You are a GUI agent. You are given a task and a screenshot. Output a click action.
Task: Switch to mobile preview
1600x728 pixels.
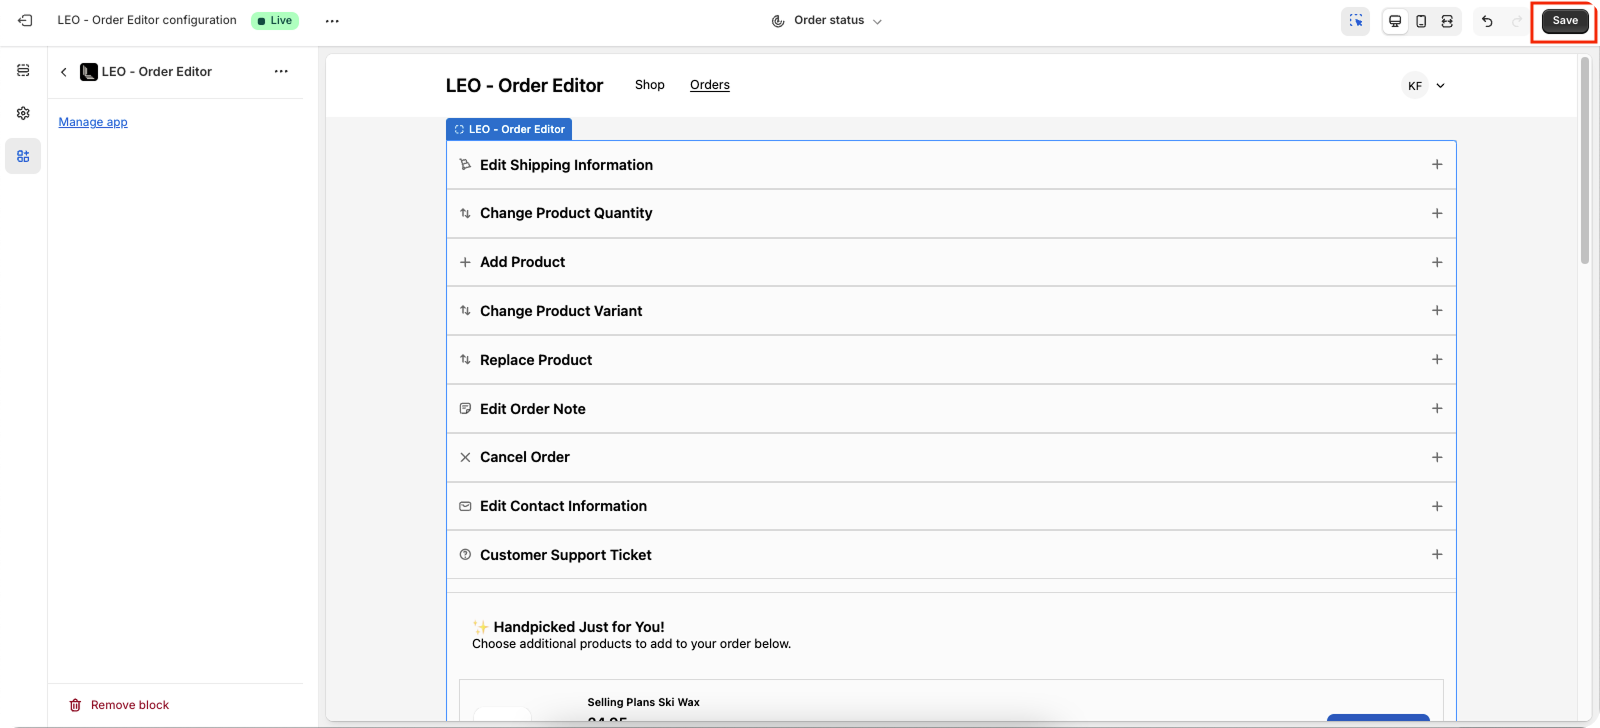tap(1421, 21)
